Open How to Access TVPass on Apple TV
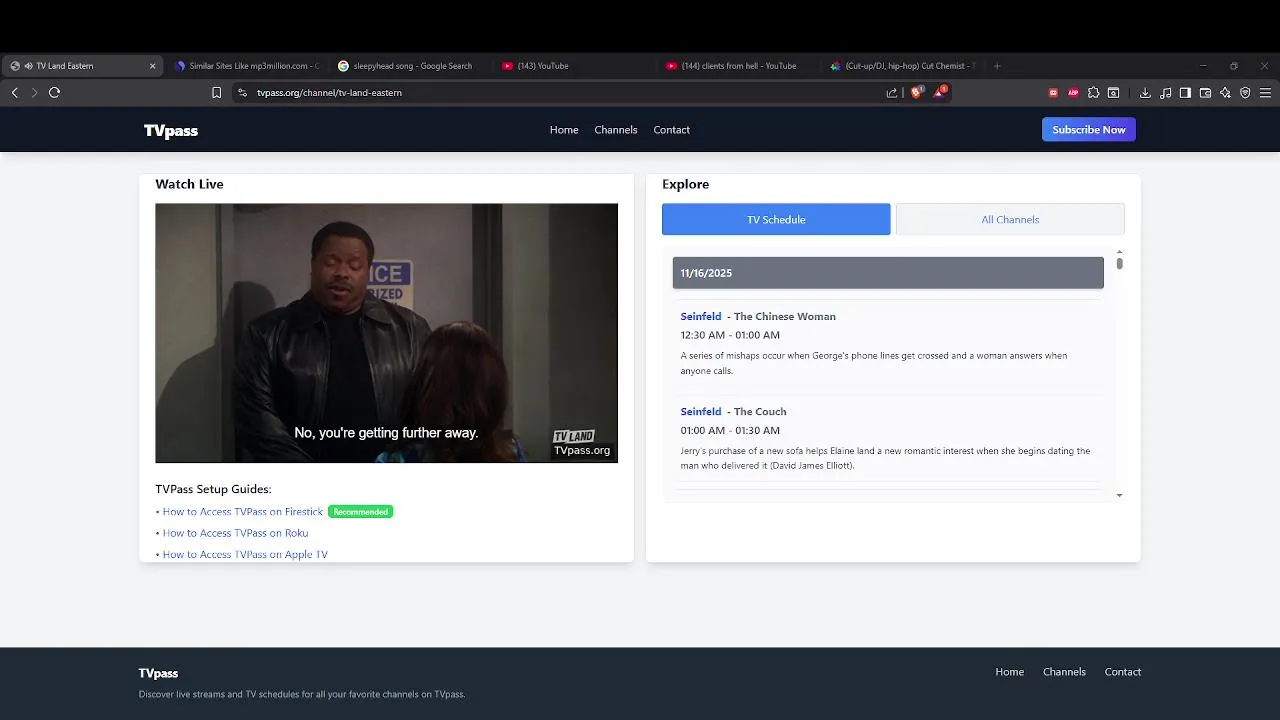The height and width of the screenshot is (720, 1280). pos(245,554)
